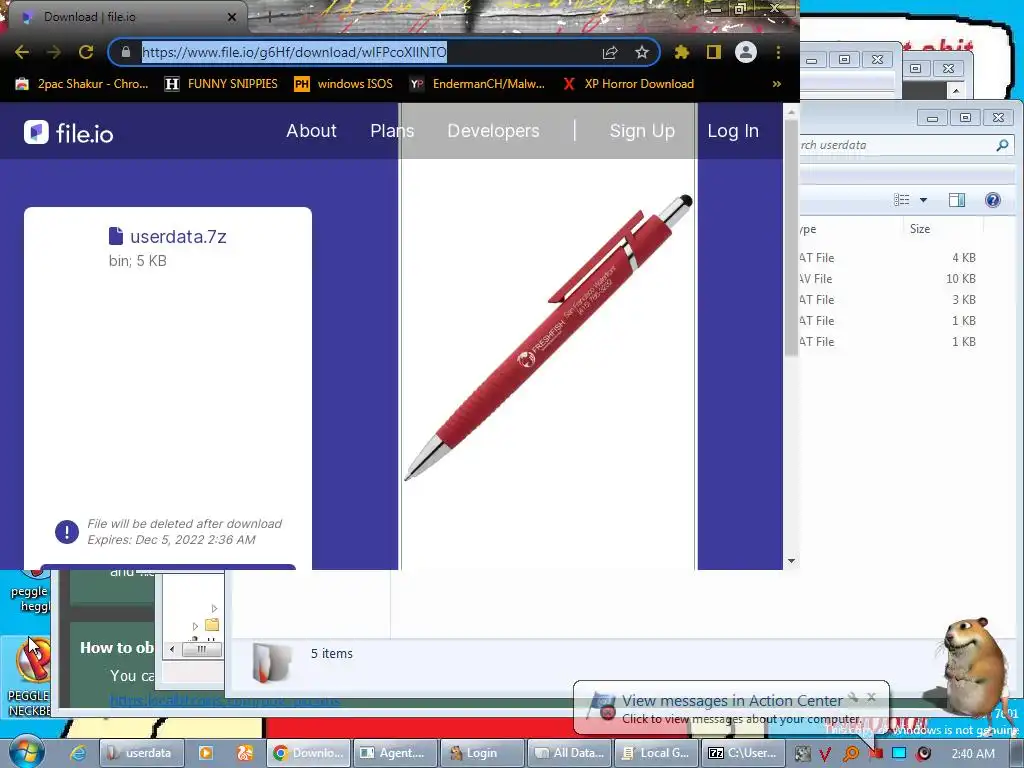
Task: Switch to the userdata taskbar window
Action: click(142, 753)
